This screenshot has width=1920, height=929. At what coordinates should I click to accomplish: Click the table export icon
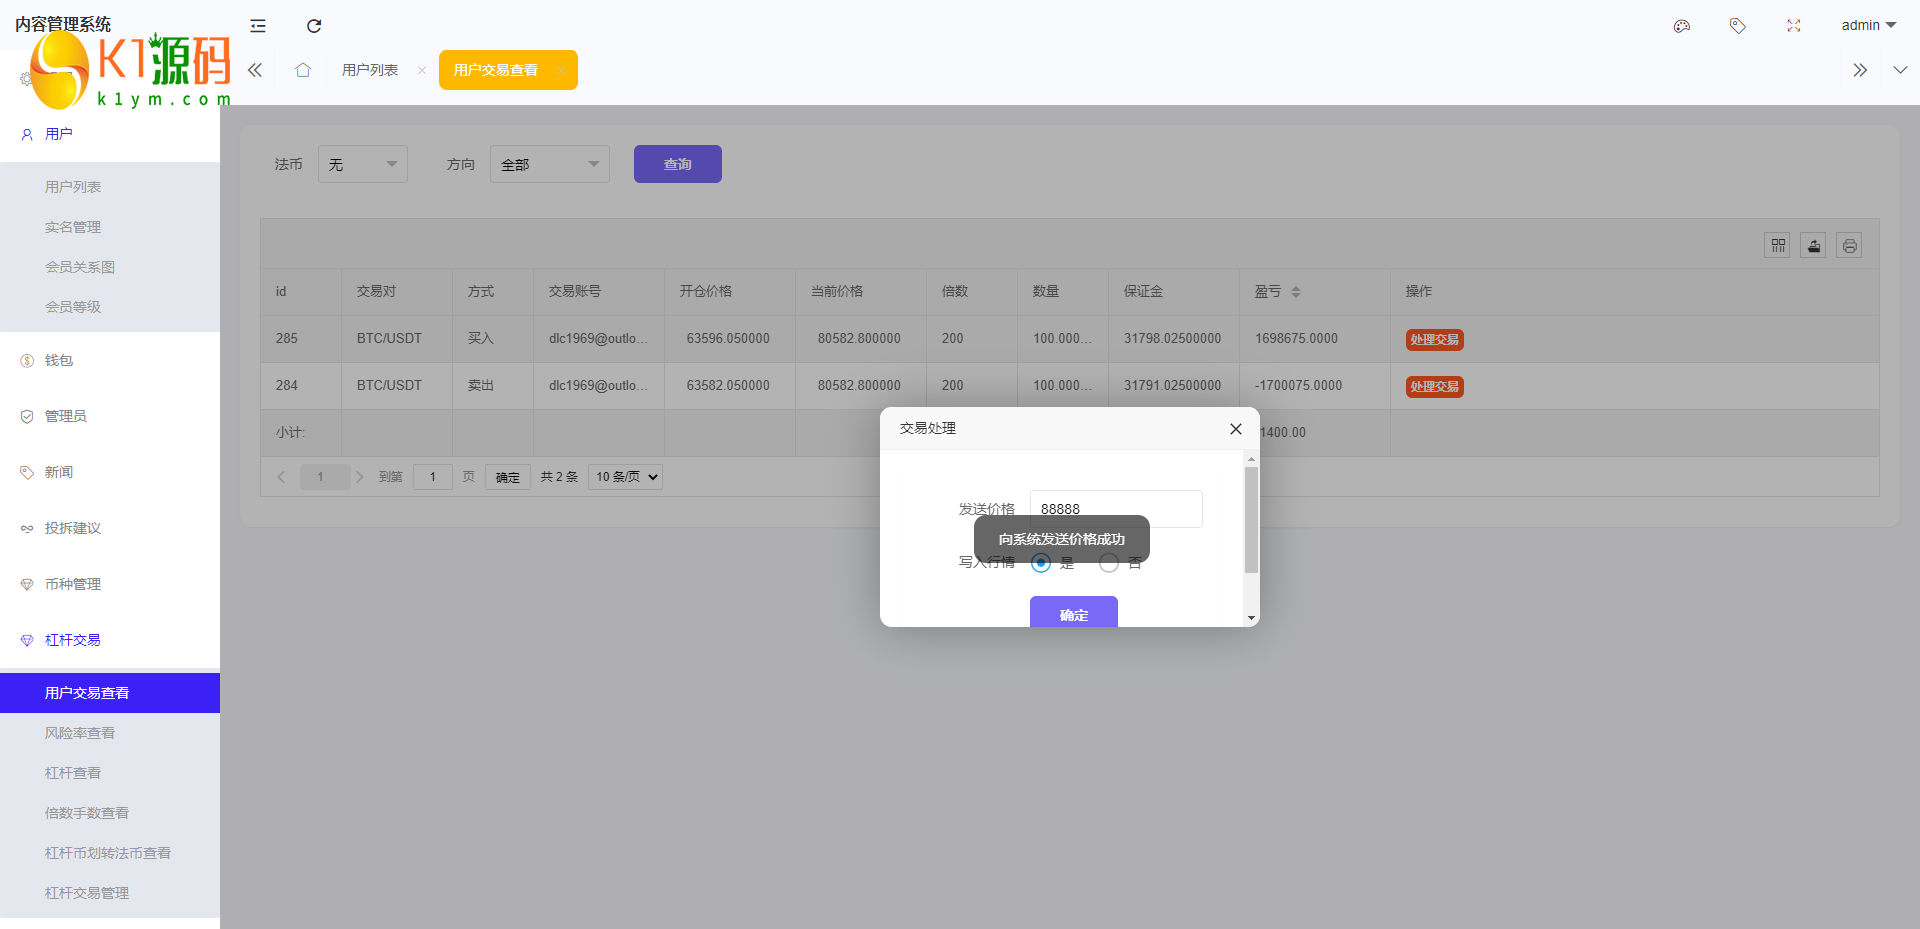pos(1813,246)
